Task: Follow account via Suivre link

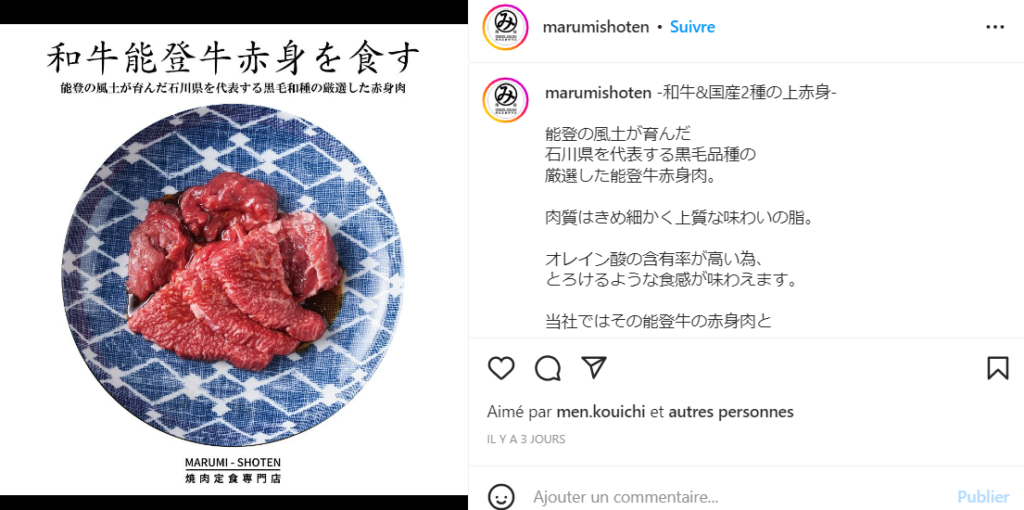Action: coord(692,27)
